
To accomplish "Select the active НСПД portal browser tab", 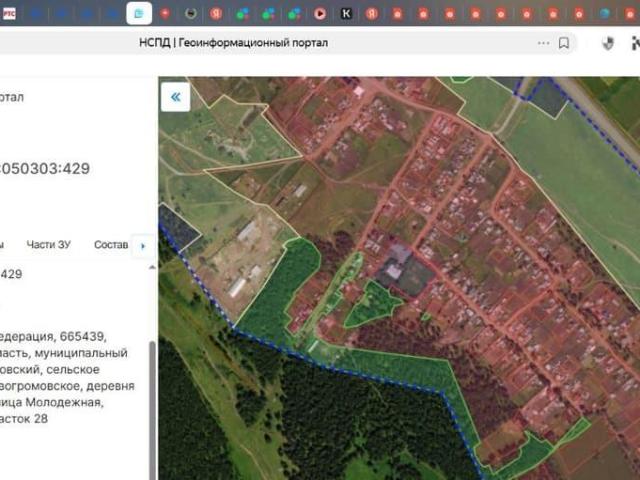I will click(x=139, y=13).
